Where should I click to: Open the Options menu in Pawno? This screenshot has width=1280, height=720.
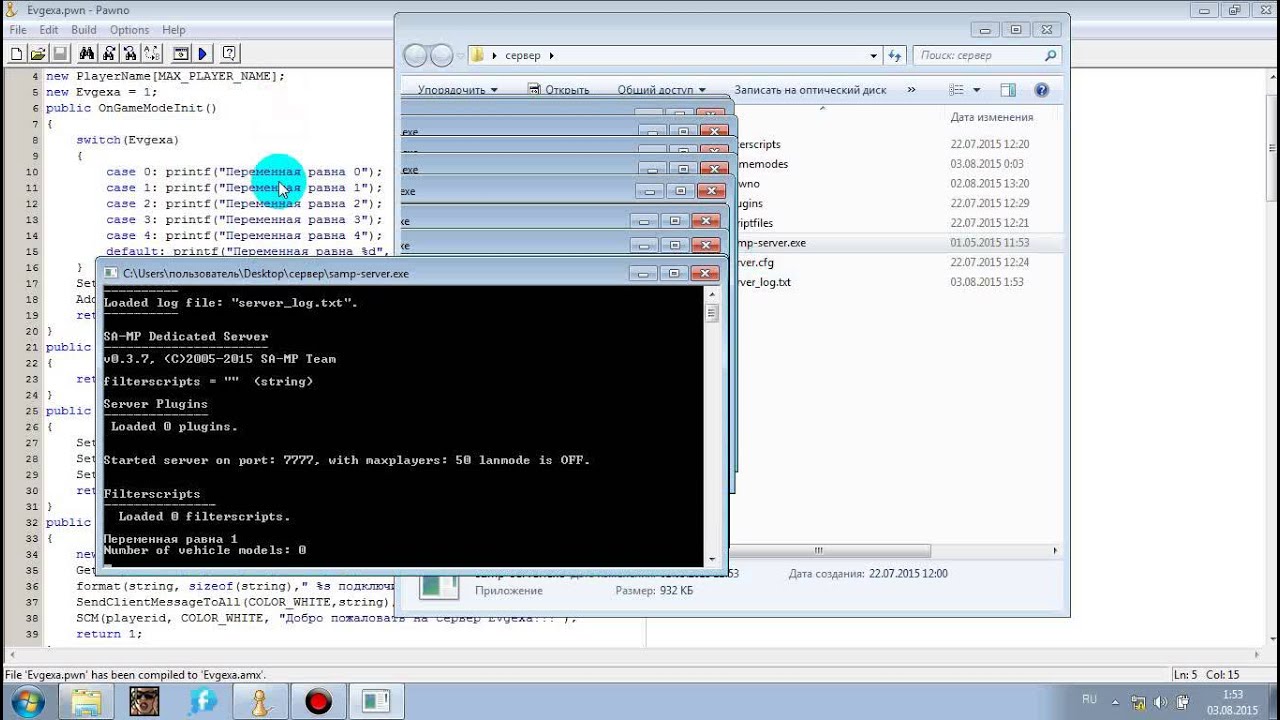(x=129, y=30)
